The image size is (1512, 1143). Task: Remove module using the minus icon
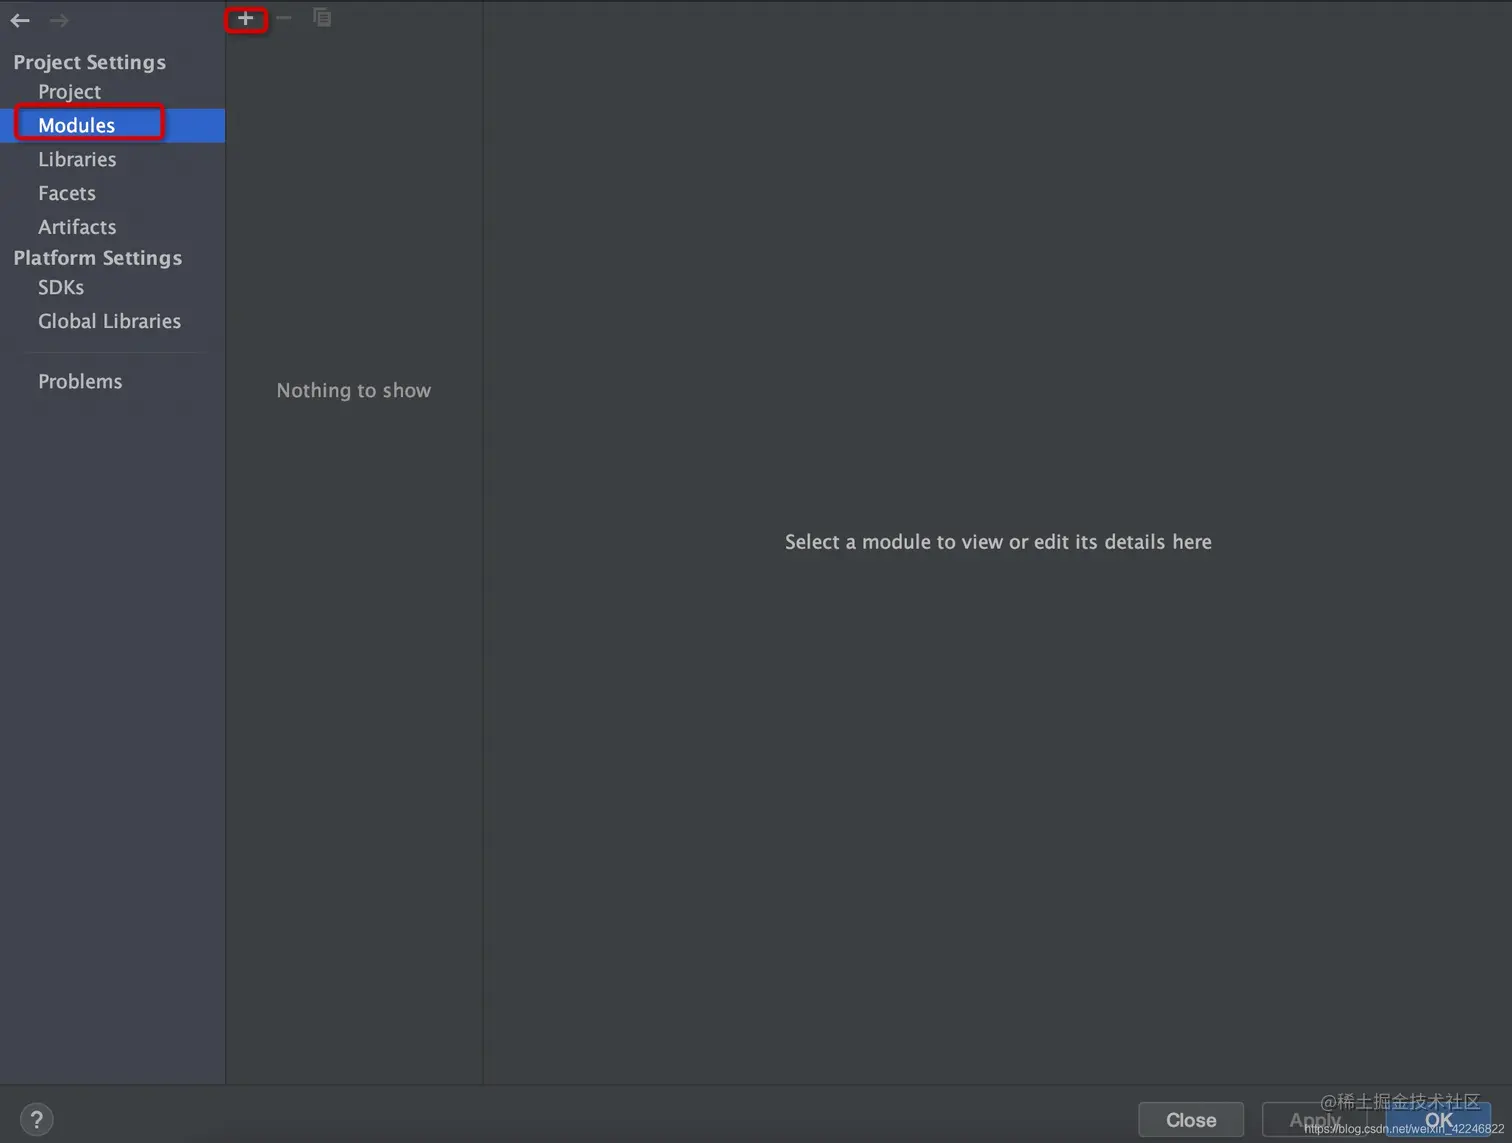pos(284,18)
